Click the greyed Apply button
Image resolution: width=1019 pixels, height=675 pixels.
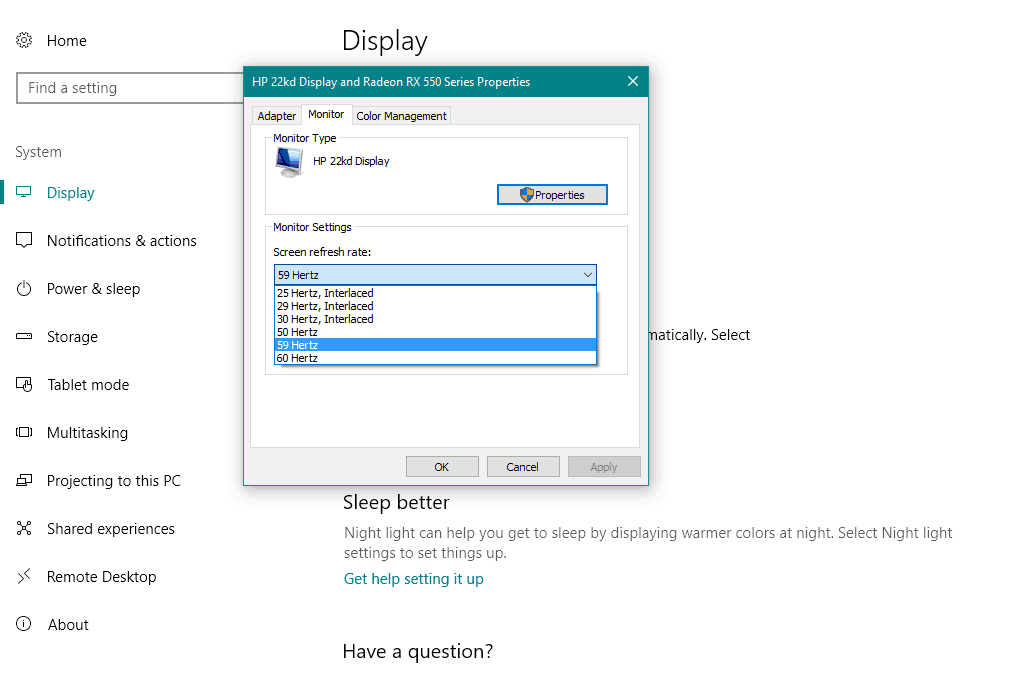point(604,466)
